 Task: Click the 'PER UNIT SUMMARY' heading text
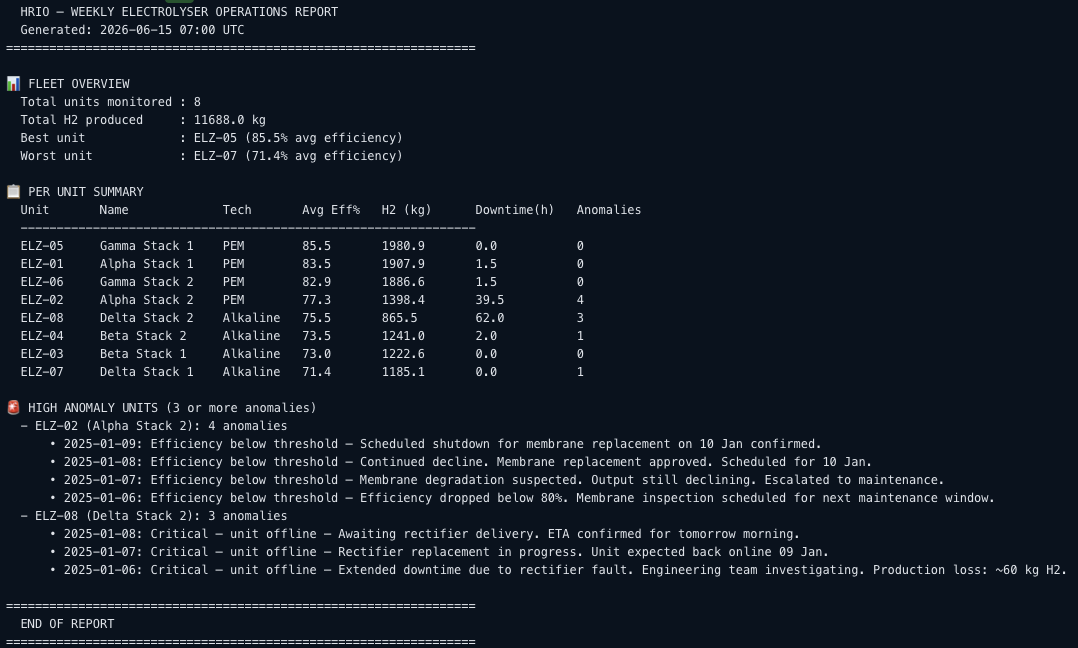tap(86, 192)
